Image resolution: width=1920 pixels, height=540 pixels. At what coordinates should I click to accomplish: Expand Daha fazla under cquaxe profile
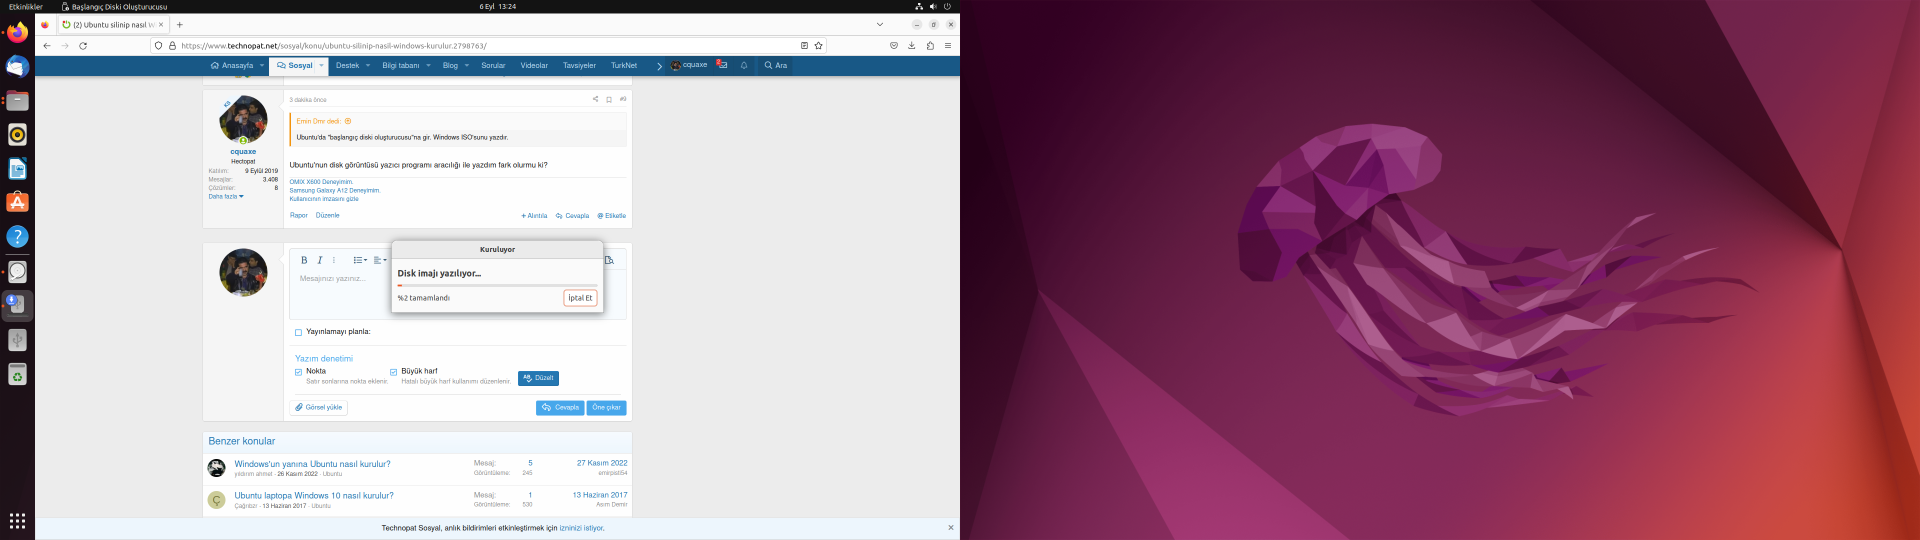coord(226,196)
